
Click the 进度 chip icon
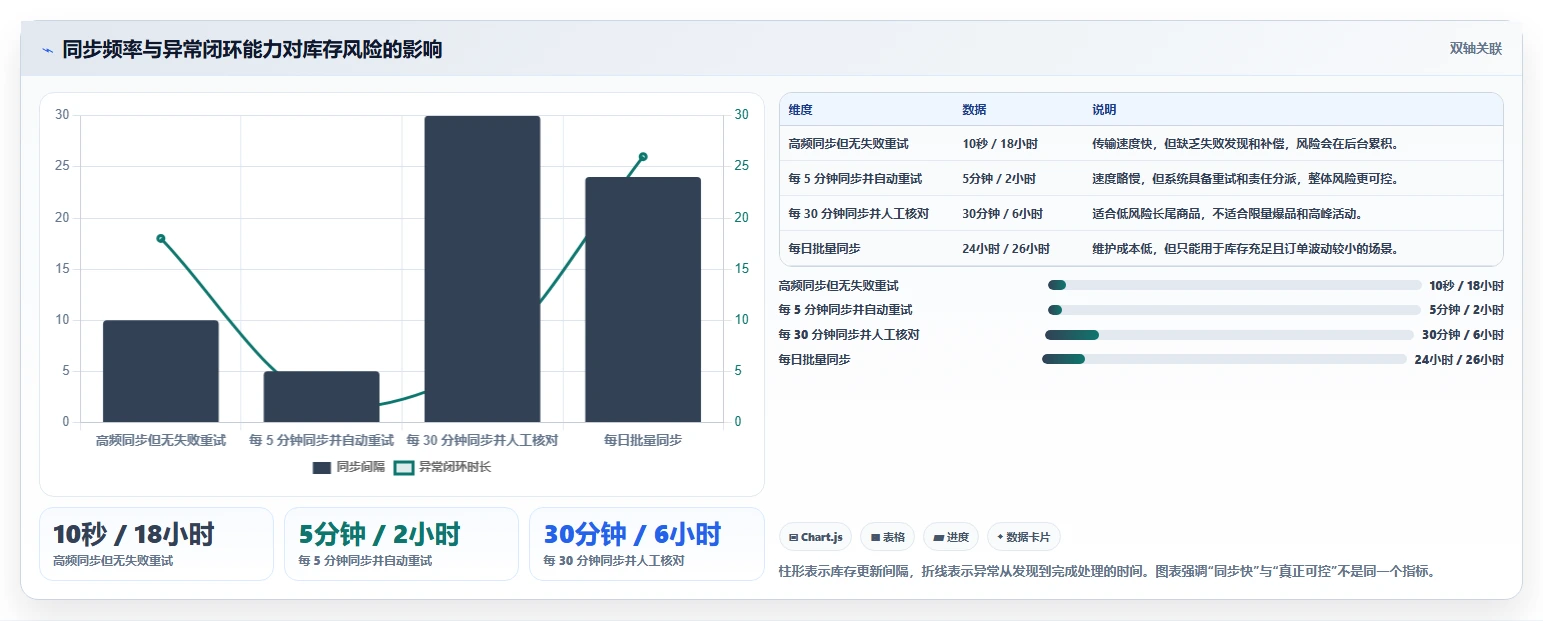[x=938, y=537]
